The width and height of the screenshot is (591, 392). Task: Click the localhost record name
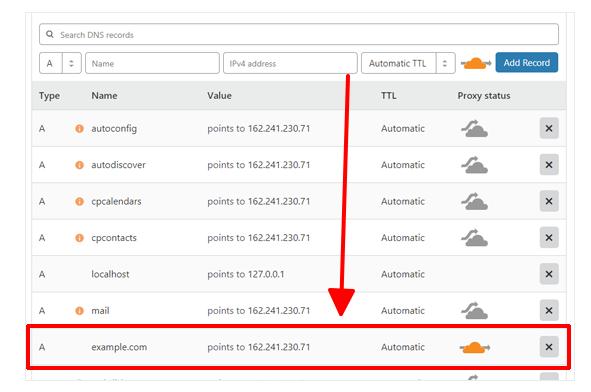(110, 274)
